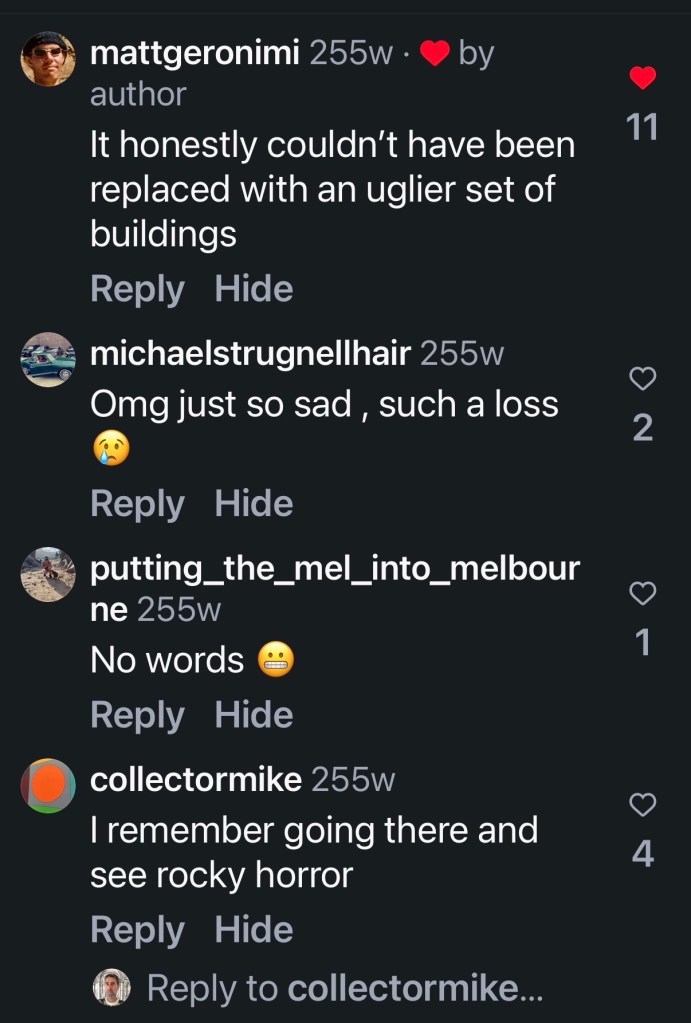The height and width of the screenshot is (1023, 691).
Task: Hide the 'No words' comment
Action: (x=254, y=715)
